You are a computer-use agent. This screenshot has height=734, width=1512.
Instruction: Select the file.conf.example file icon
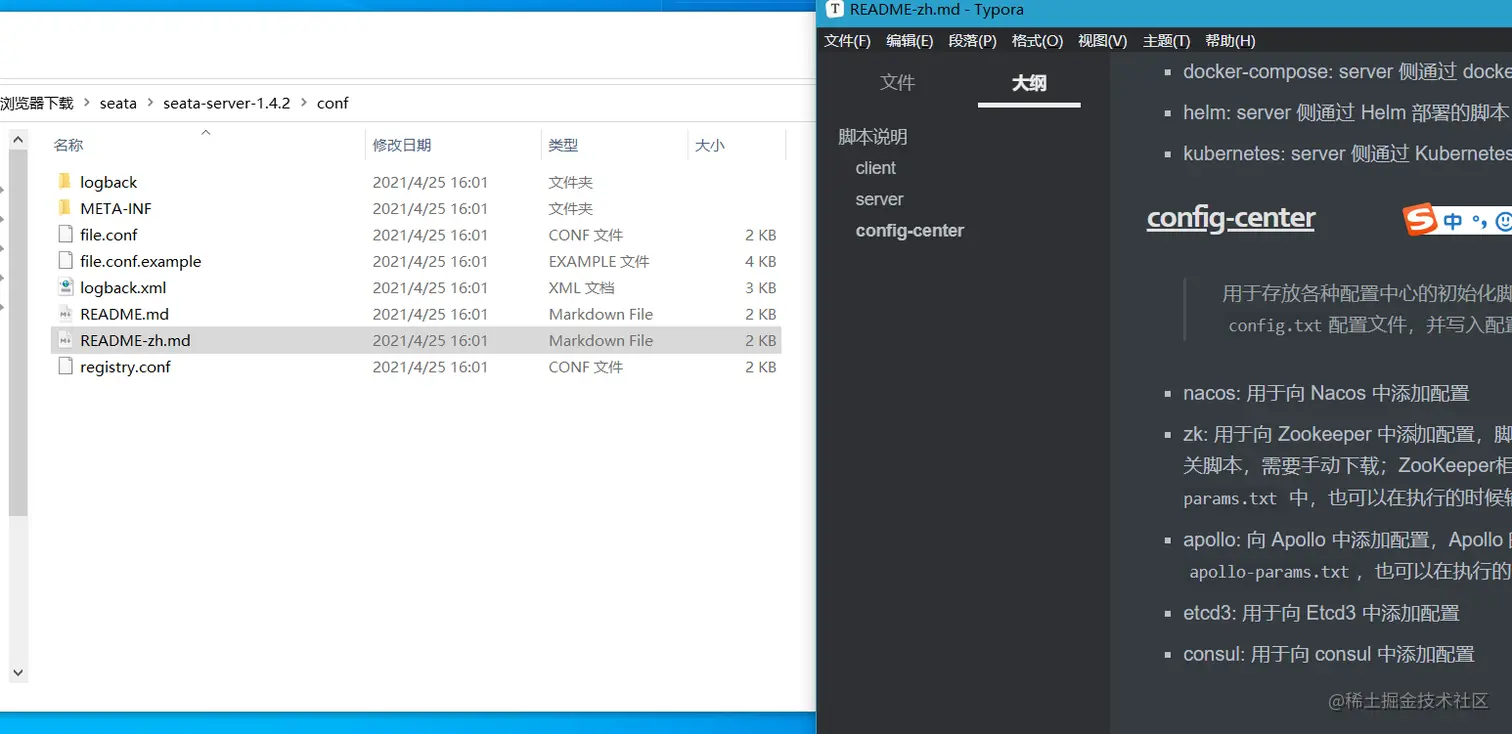pos(65,261)
